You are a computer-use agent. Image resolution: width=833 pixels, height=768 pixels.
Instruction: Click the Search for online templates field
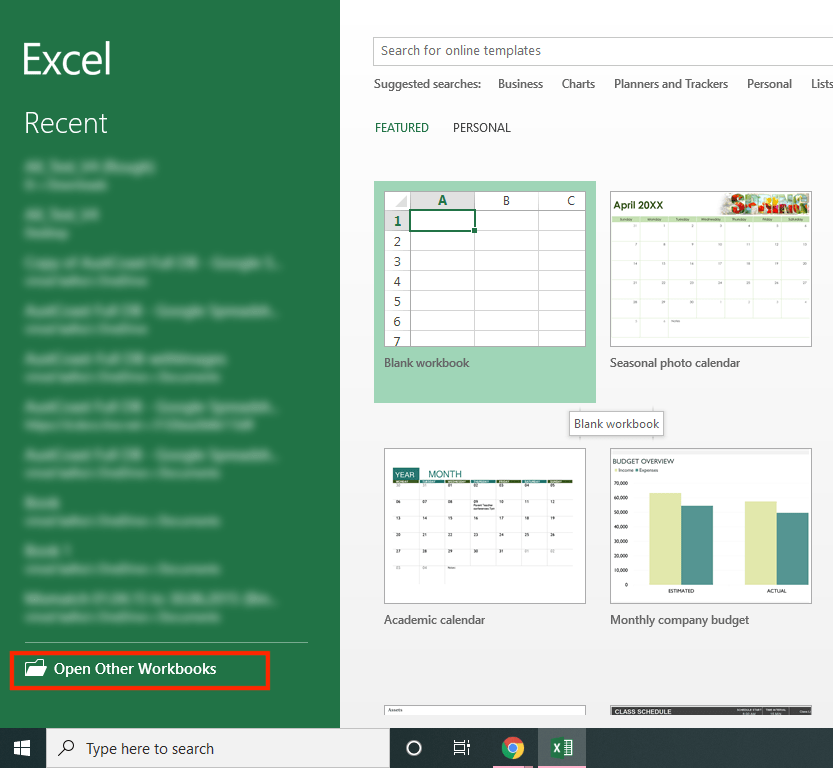[x=603, y=51]
